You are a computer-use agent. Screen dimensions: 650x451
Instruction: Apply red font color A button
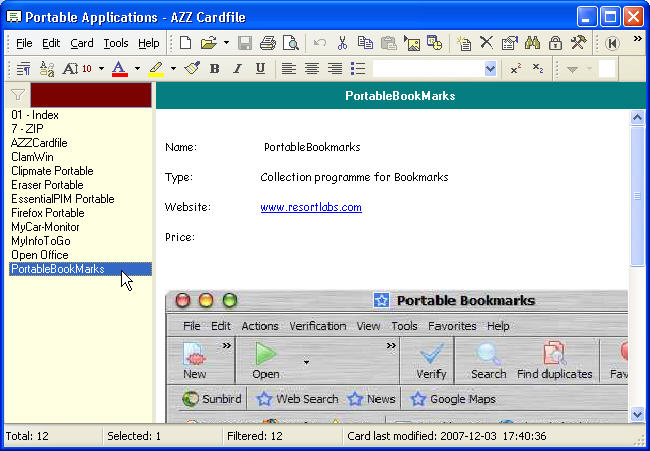tap(119, 68)
